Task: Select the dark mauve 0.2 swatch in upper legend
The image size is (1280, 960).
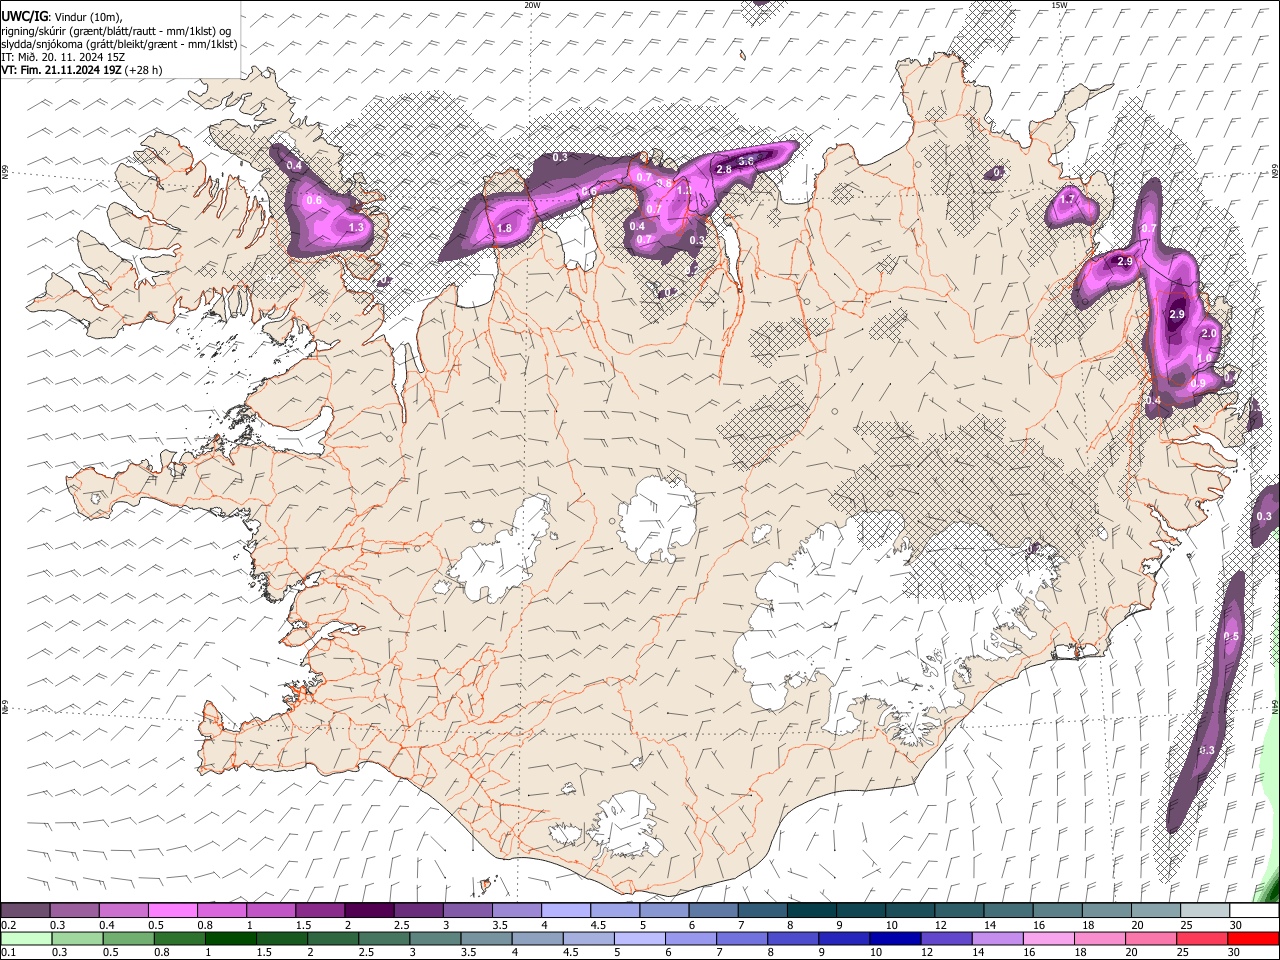Action: (26, 911)
